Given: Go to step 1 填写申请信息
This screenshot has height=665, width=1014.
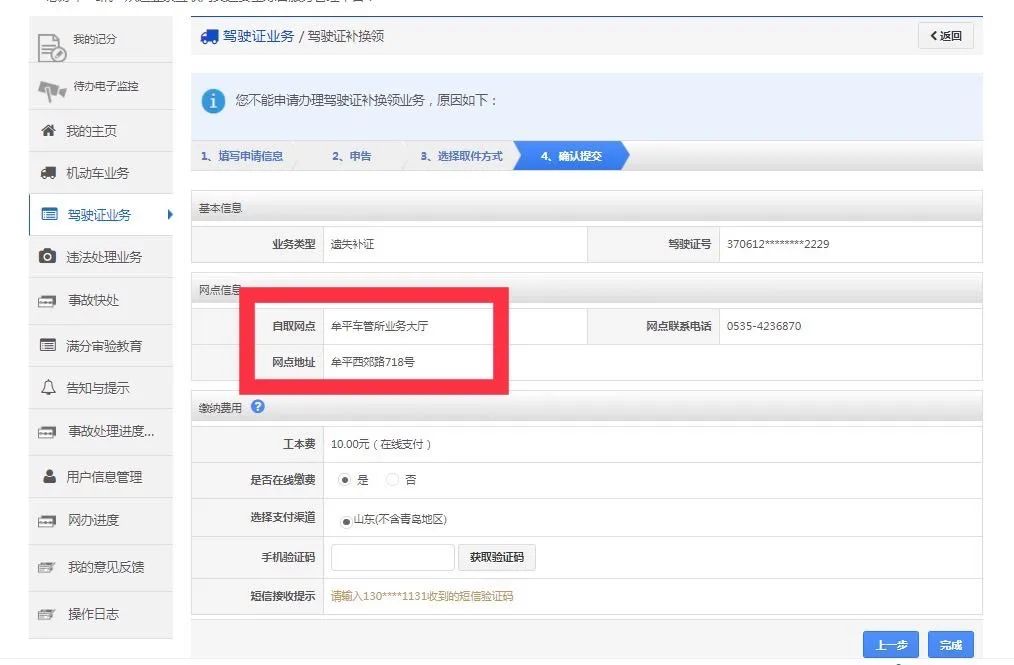Looking at the screenshot, I should (242, 156).
